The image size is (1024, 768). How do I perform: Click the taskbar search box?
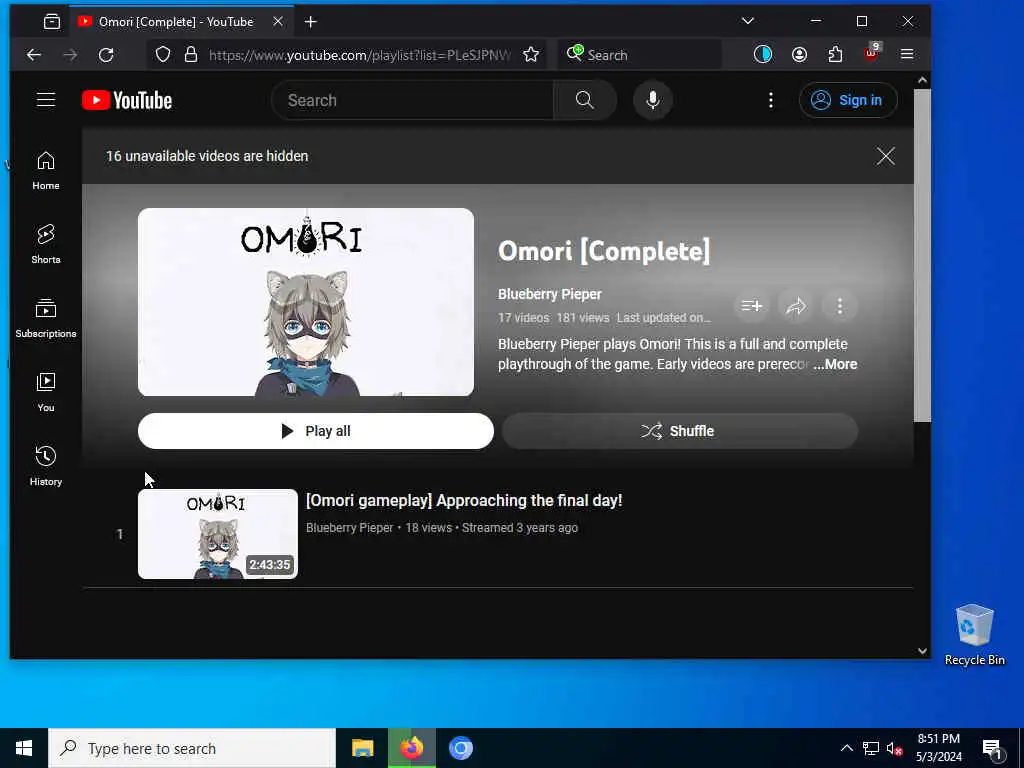coord(192,748)
